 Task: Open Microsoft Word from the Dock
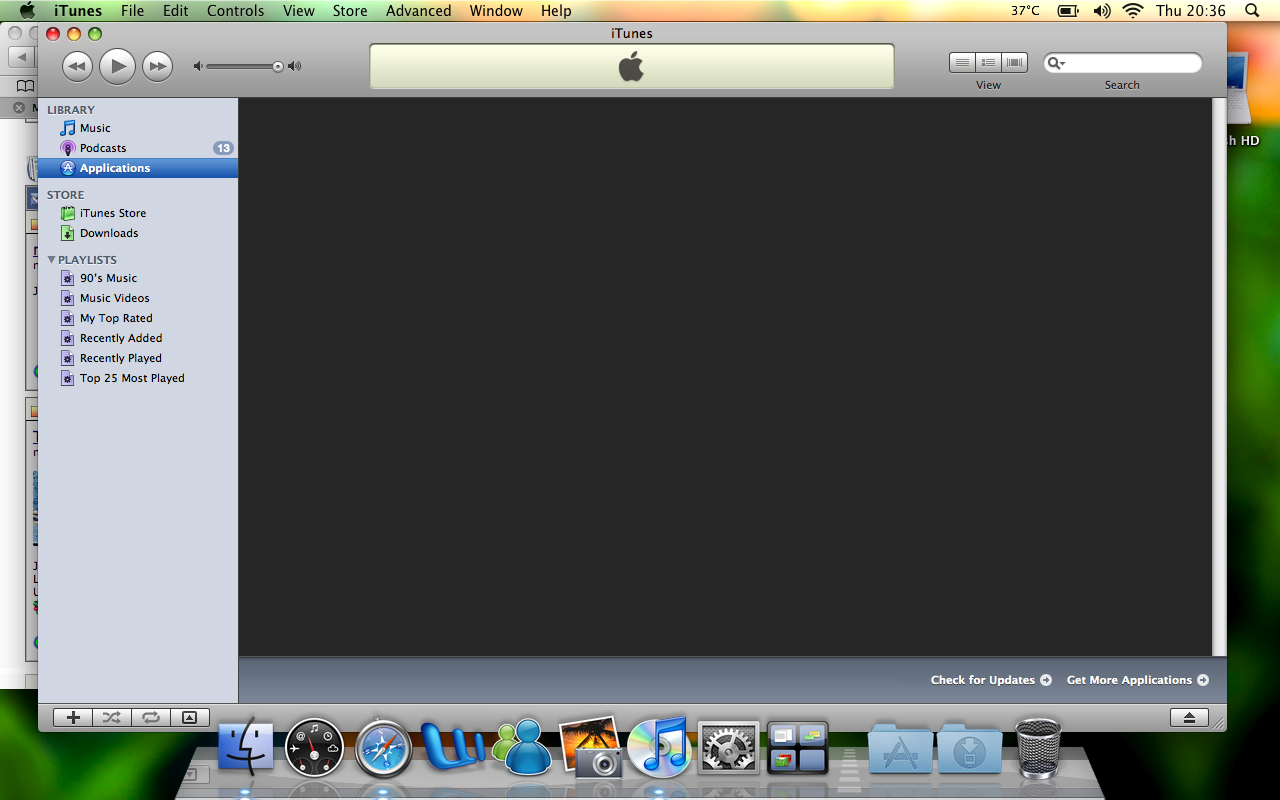(452, 746)
